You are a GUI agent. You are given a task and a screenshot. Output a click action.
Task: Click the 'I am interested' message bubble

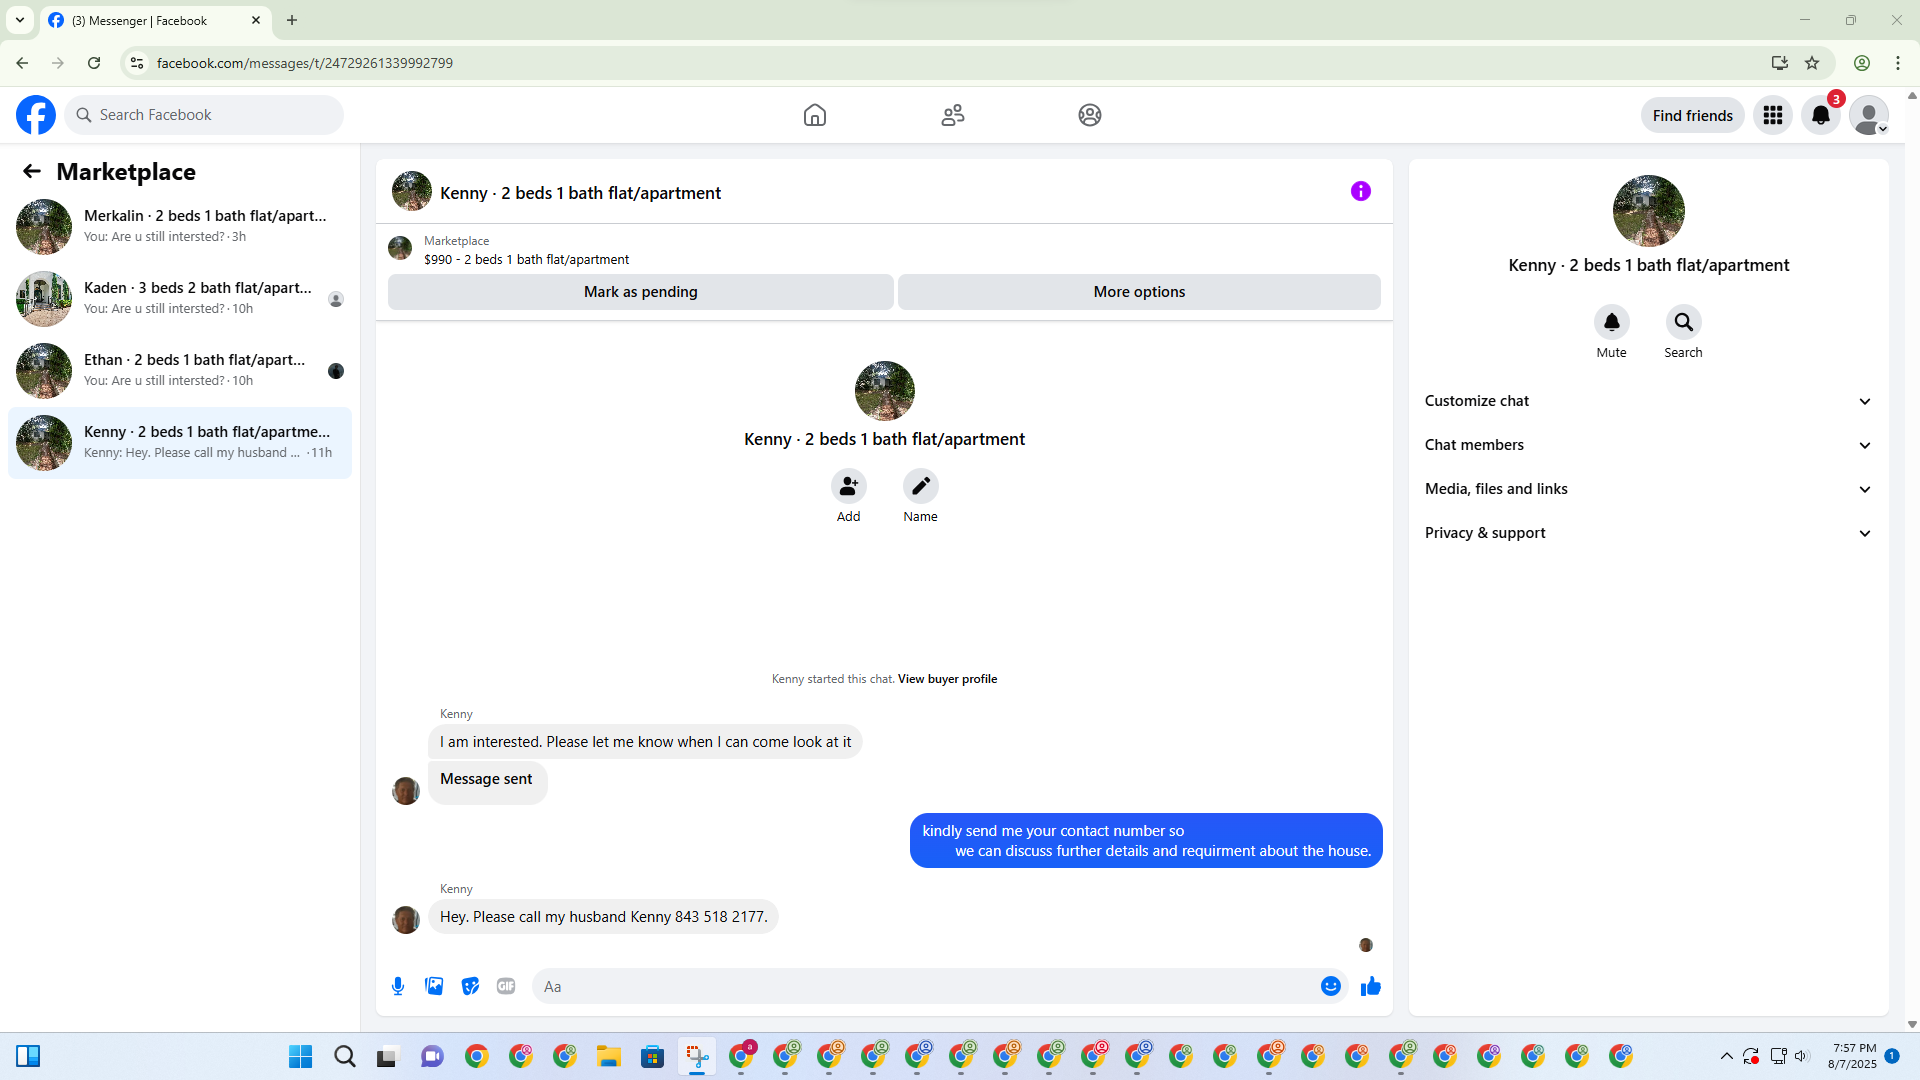tap(645, 742)
